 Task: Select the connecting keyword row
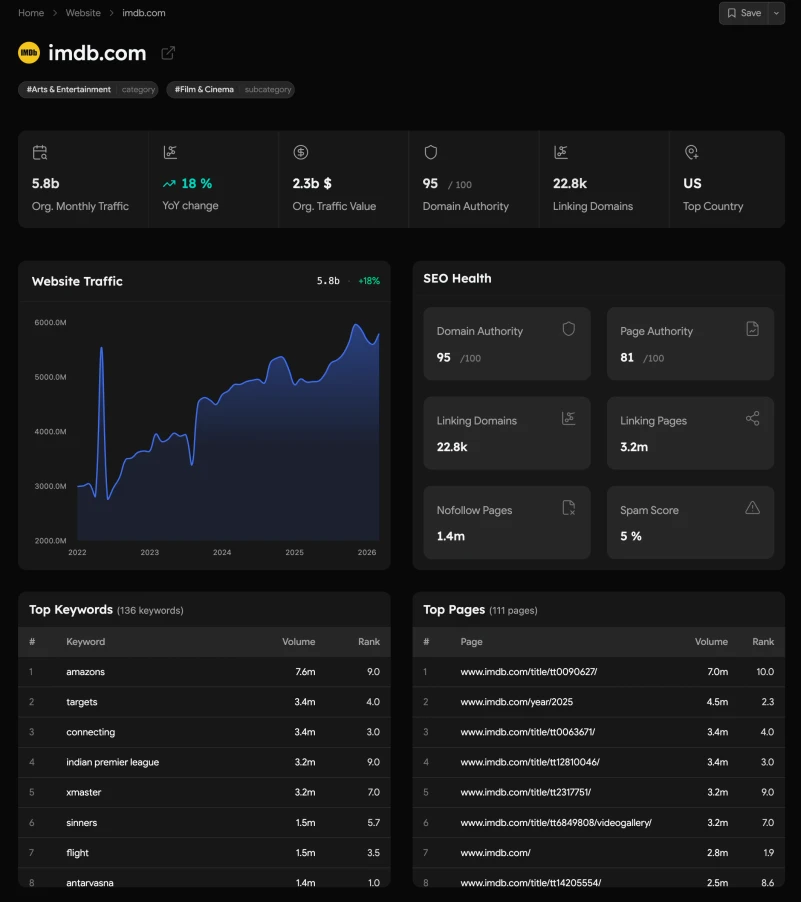click(204, 732)
